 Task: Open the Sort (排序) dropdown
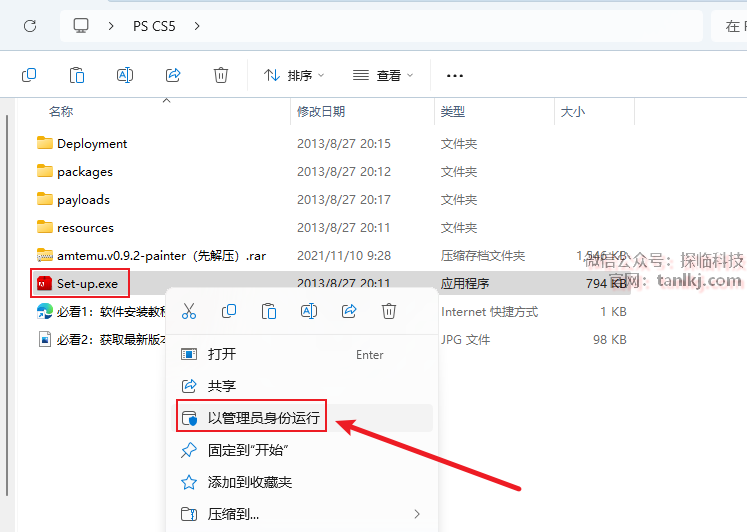(294, 75)
